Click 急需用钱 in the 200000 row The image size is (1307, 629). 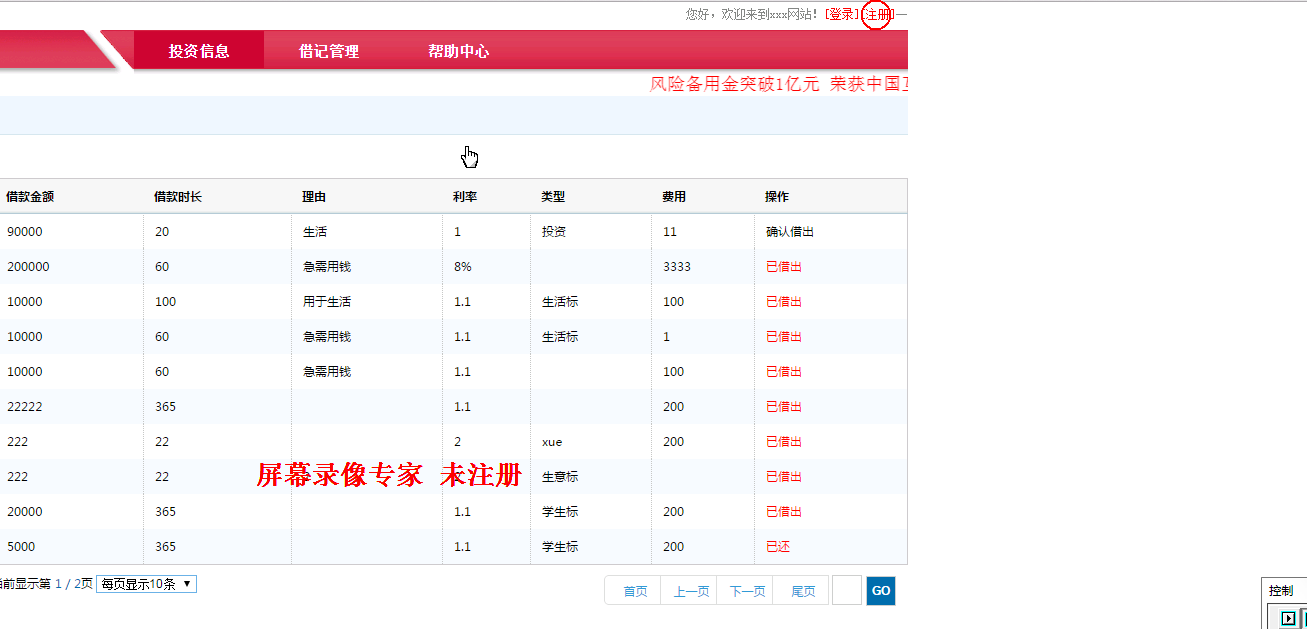coord(327,267)
